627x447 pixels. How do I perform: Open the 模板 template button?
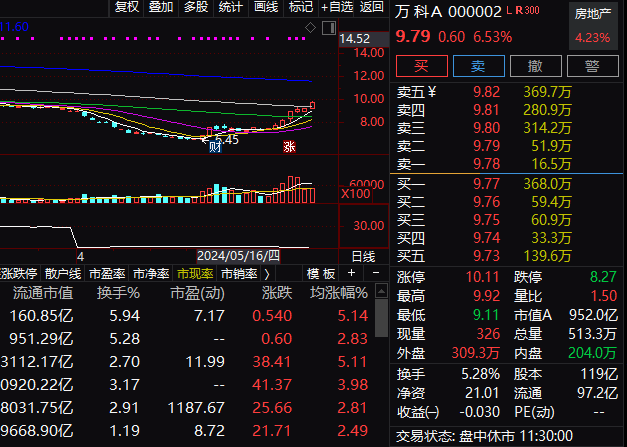[321, 274]
